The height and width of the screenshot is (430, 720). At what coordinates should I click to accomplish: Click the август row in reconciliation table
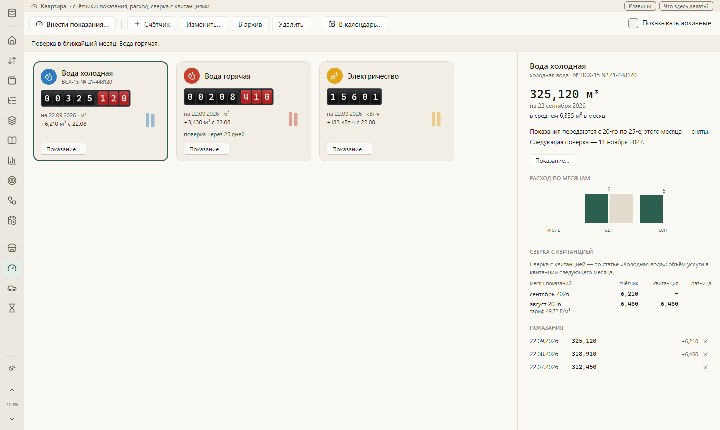(619, 307)
